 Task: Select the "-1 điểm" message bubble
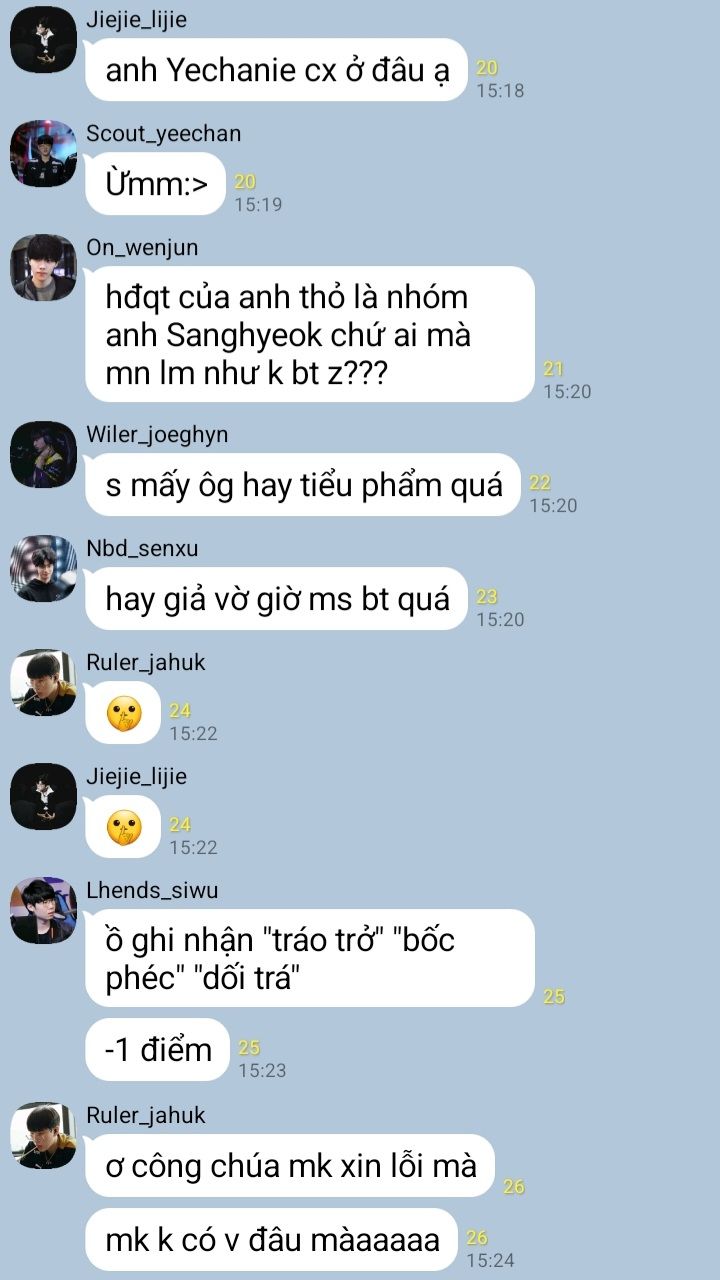tap(158, 1049)
